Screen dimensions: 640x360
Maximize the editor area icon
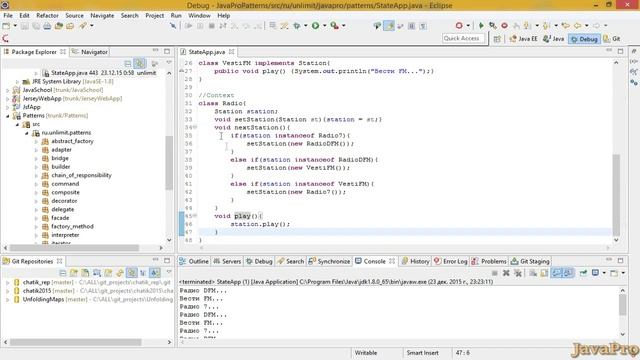coord(620,51)
